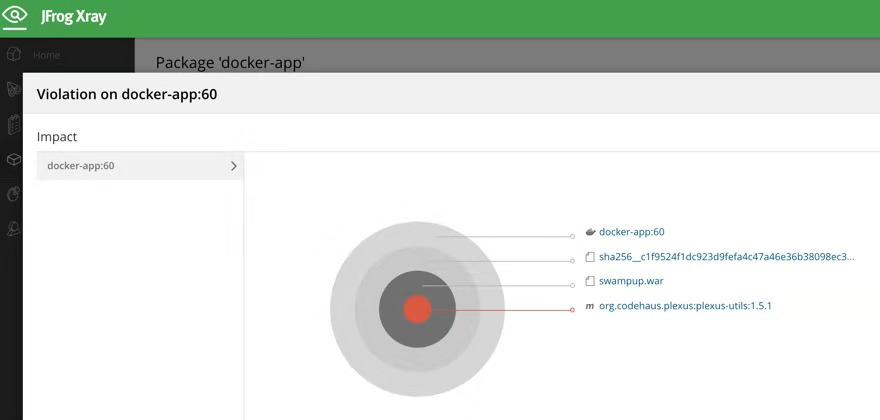The image size is (880, 420).
Task: Click the JFrog Xray eye logo
Action: pyautogui.click(x=15, y=16)
